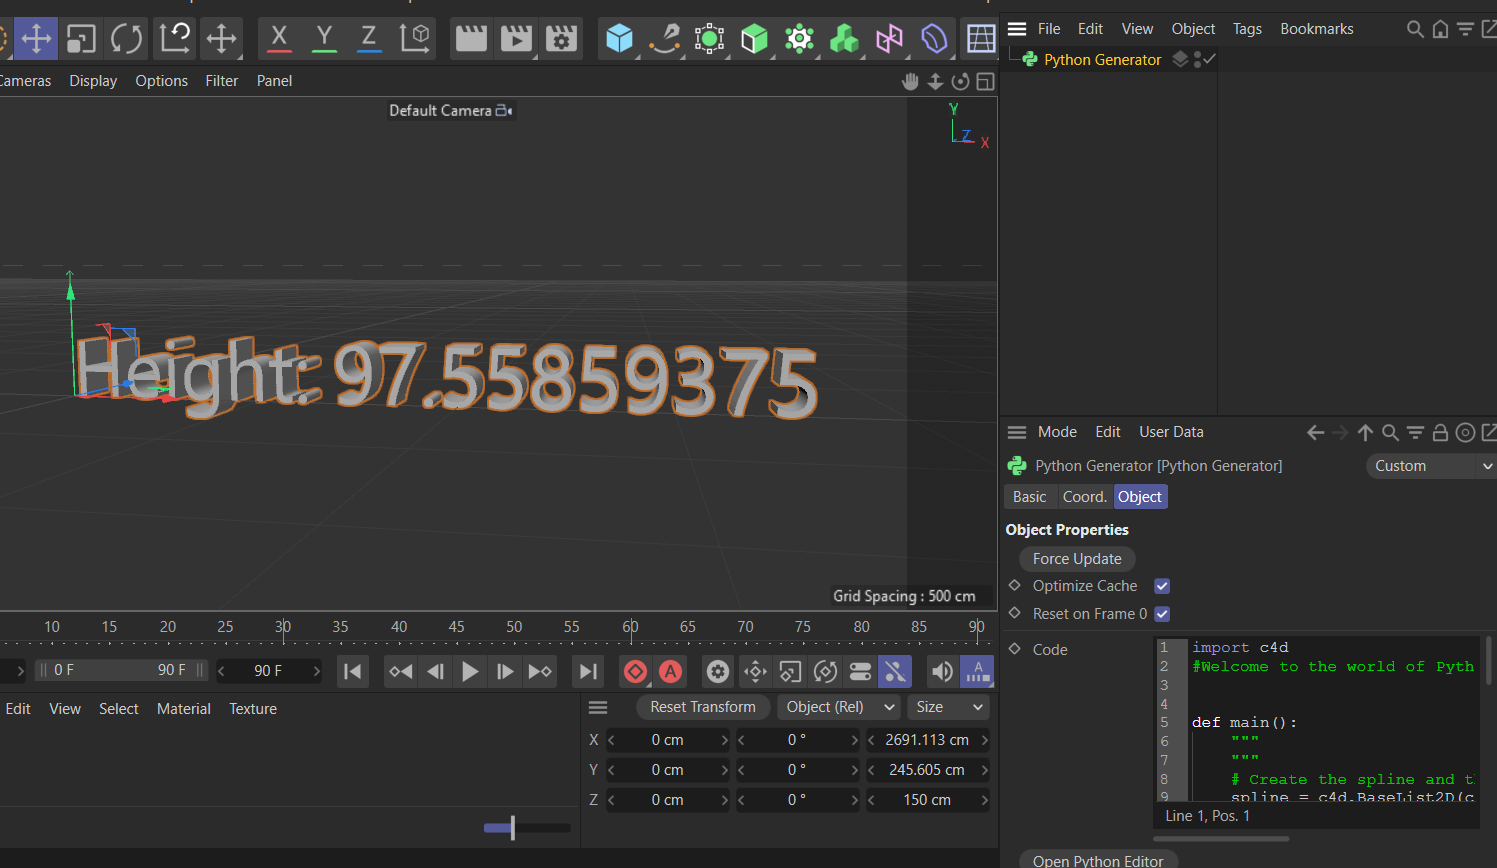Screen dimensions: 1497x868
Task: Search objects in Object Manager
Action: coord(1415,29)
